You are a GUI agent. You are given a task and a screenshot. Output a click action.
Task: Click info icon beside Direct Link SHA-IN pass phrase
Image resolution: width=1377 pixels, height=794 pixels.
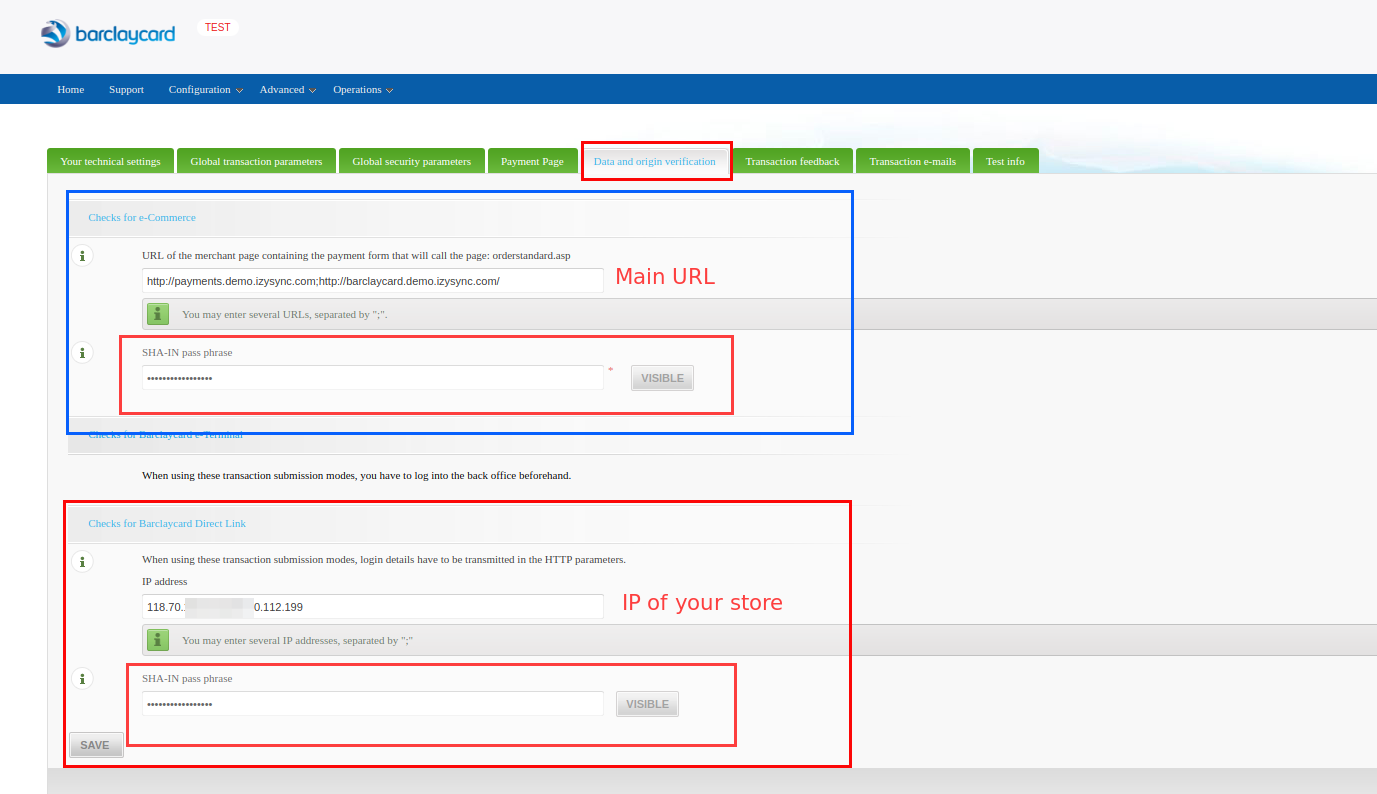(82, 679)
